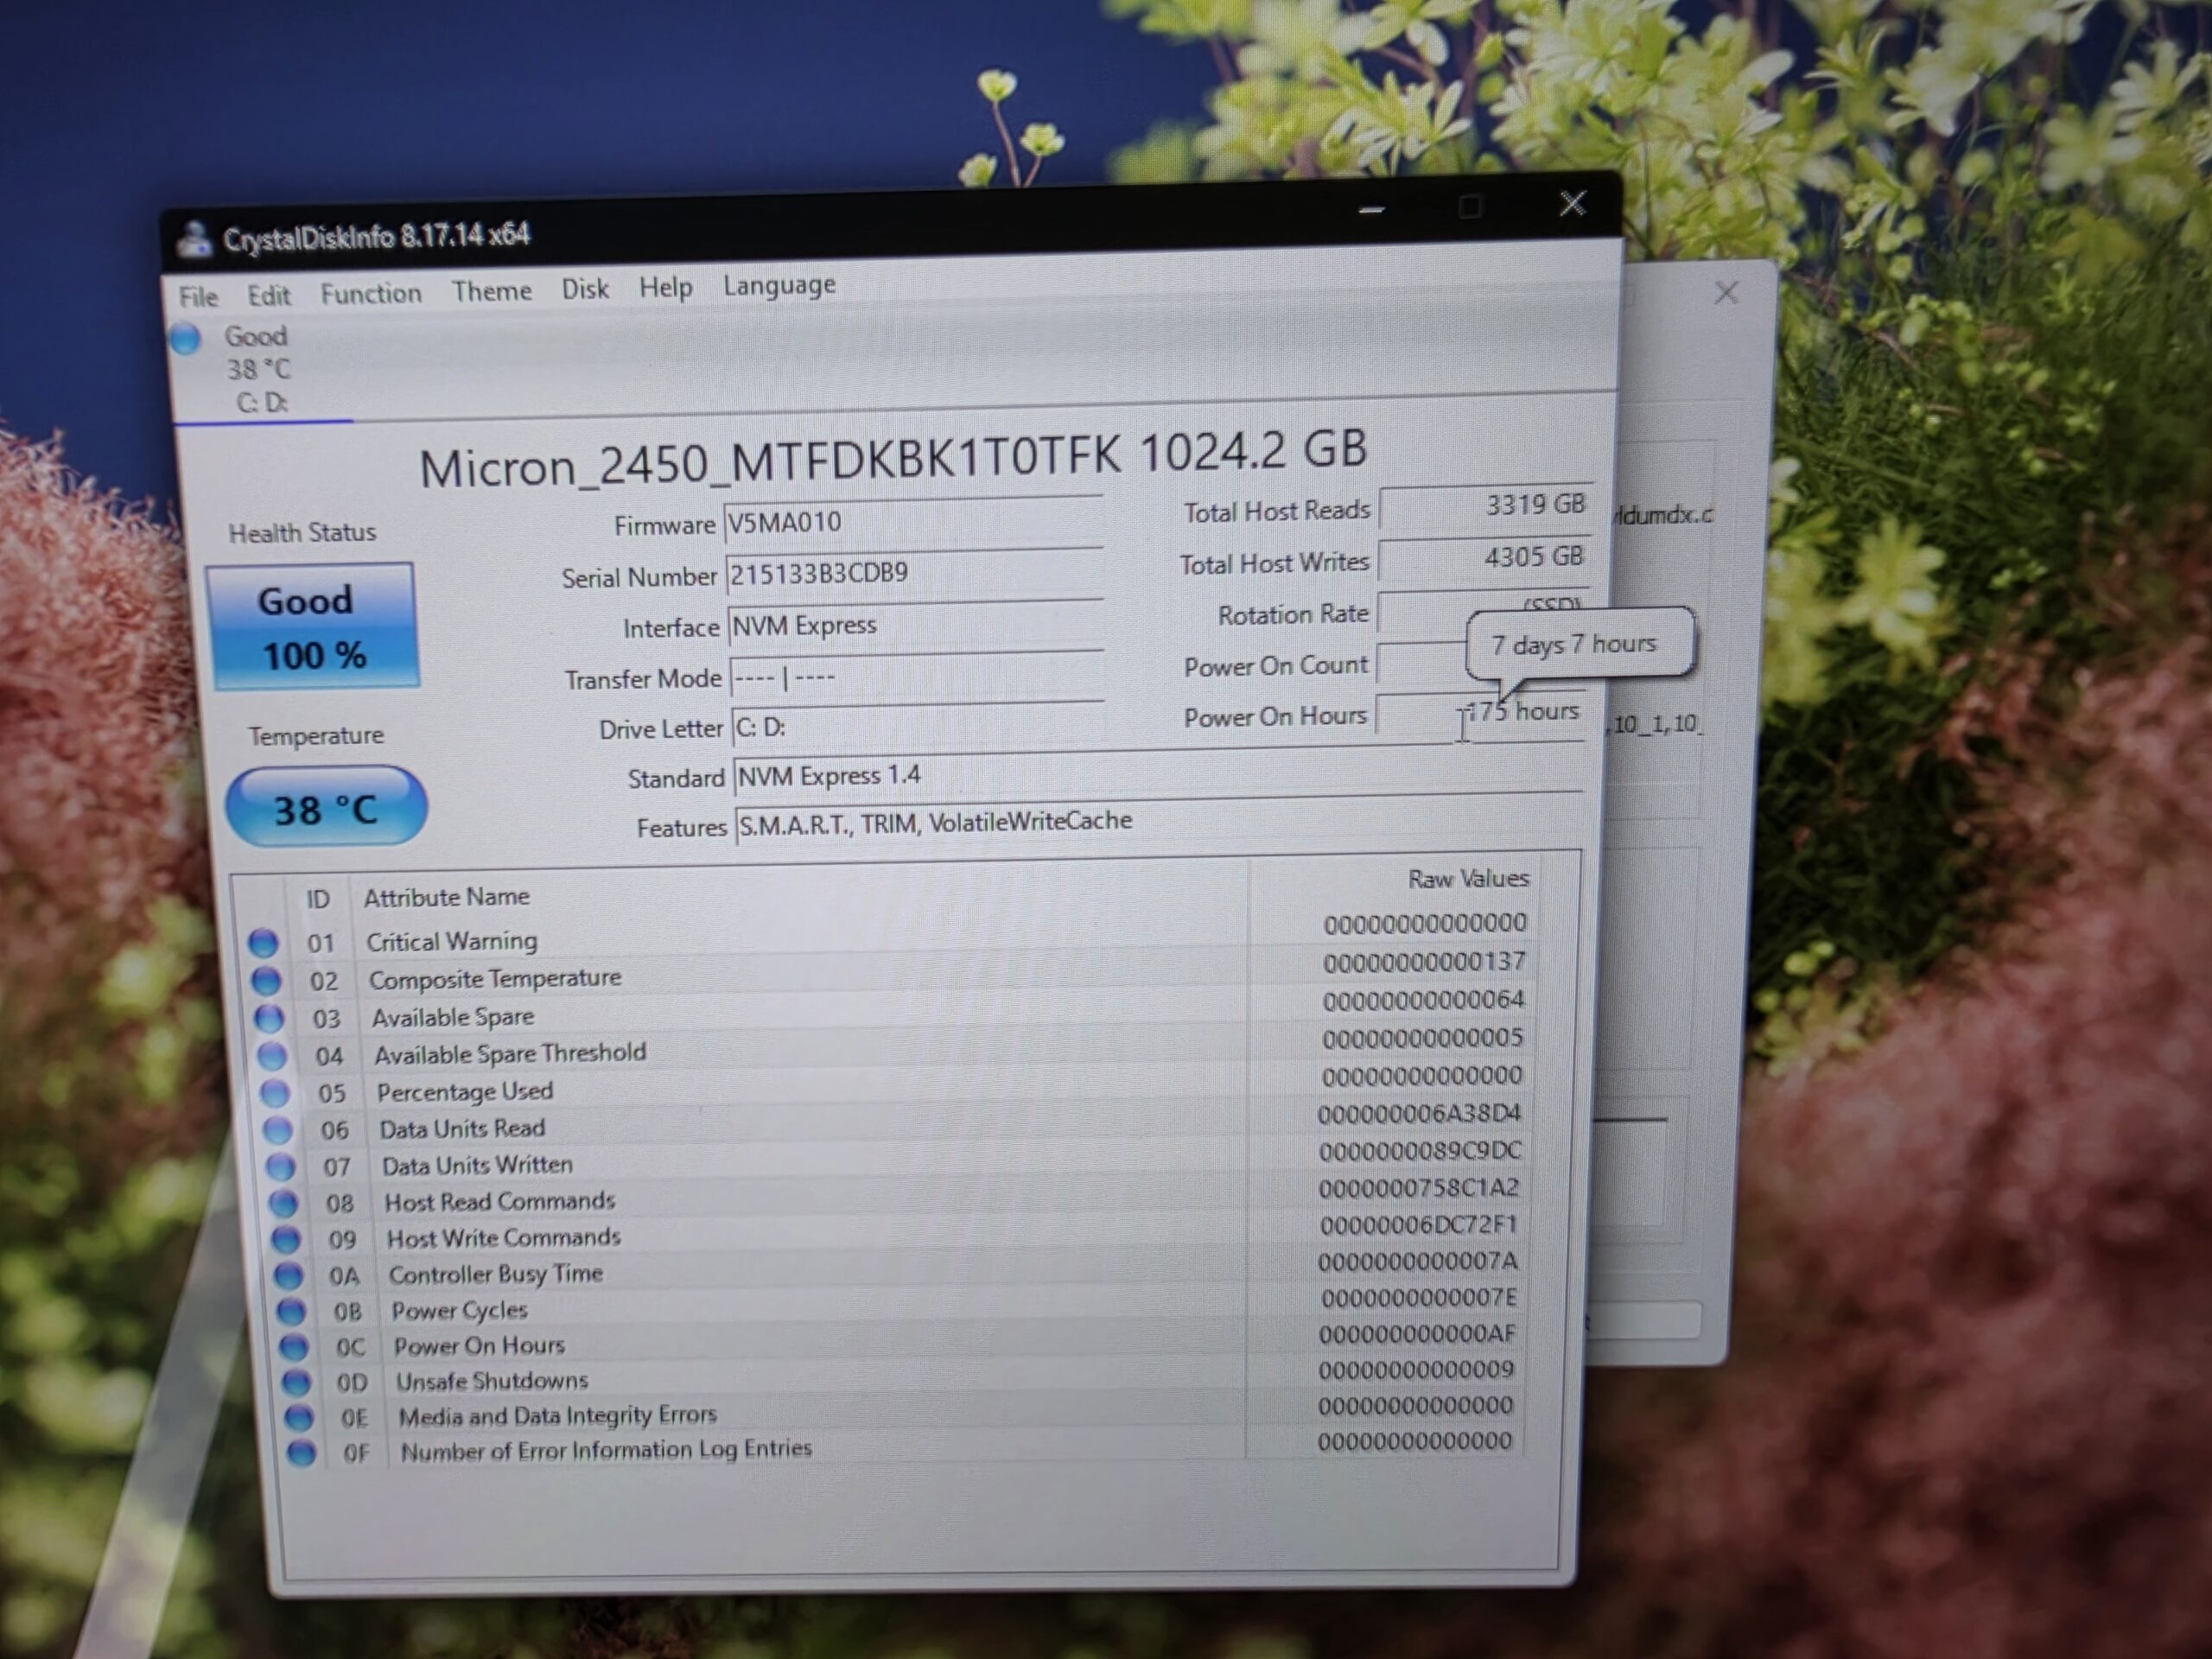Click the ID column header

click(318, 899)
